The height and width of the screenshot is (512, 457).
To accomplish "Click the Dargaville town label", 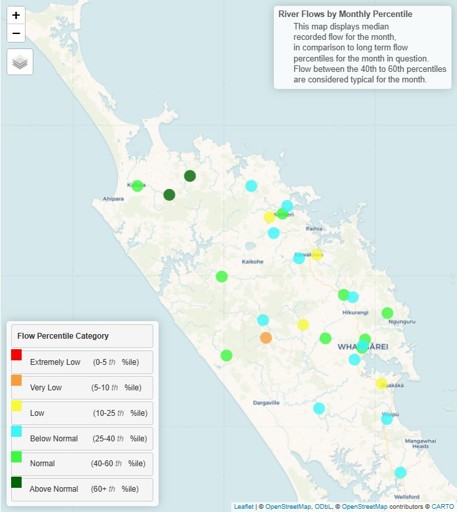I will (x=266, y=403).
